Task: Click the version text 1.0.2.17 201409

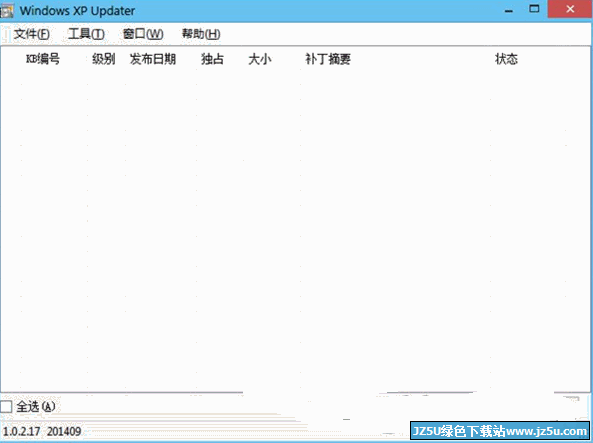Action: [42, 431]
